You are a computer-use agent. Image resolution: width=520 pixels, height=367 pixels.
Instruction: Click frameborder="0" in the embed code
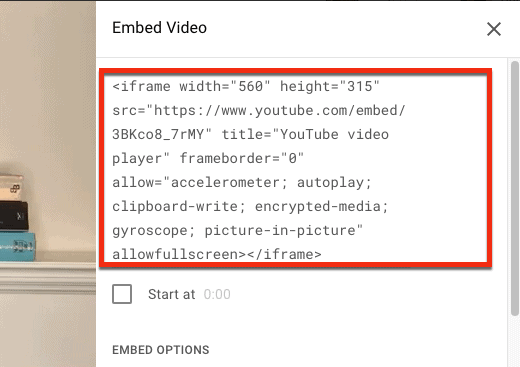point(242,158)
